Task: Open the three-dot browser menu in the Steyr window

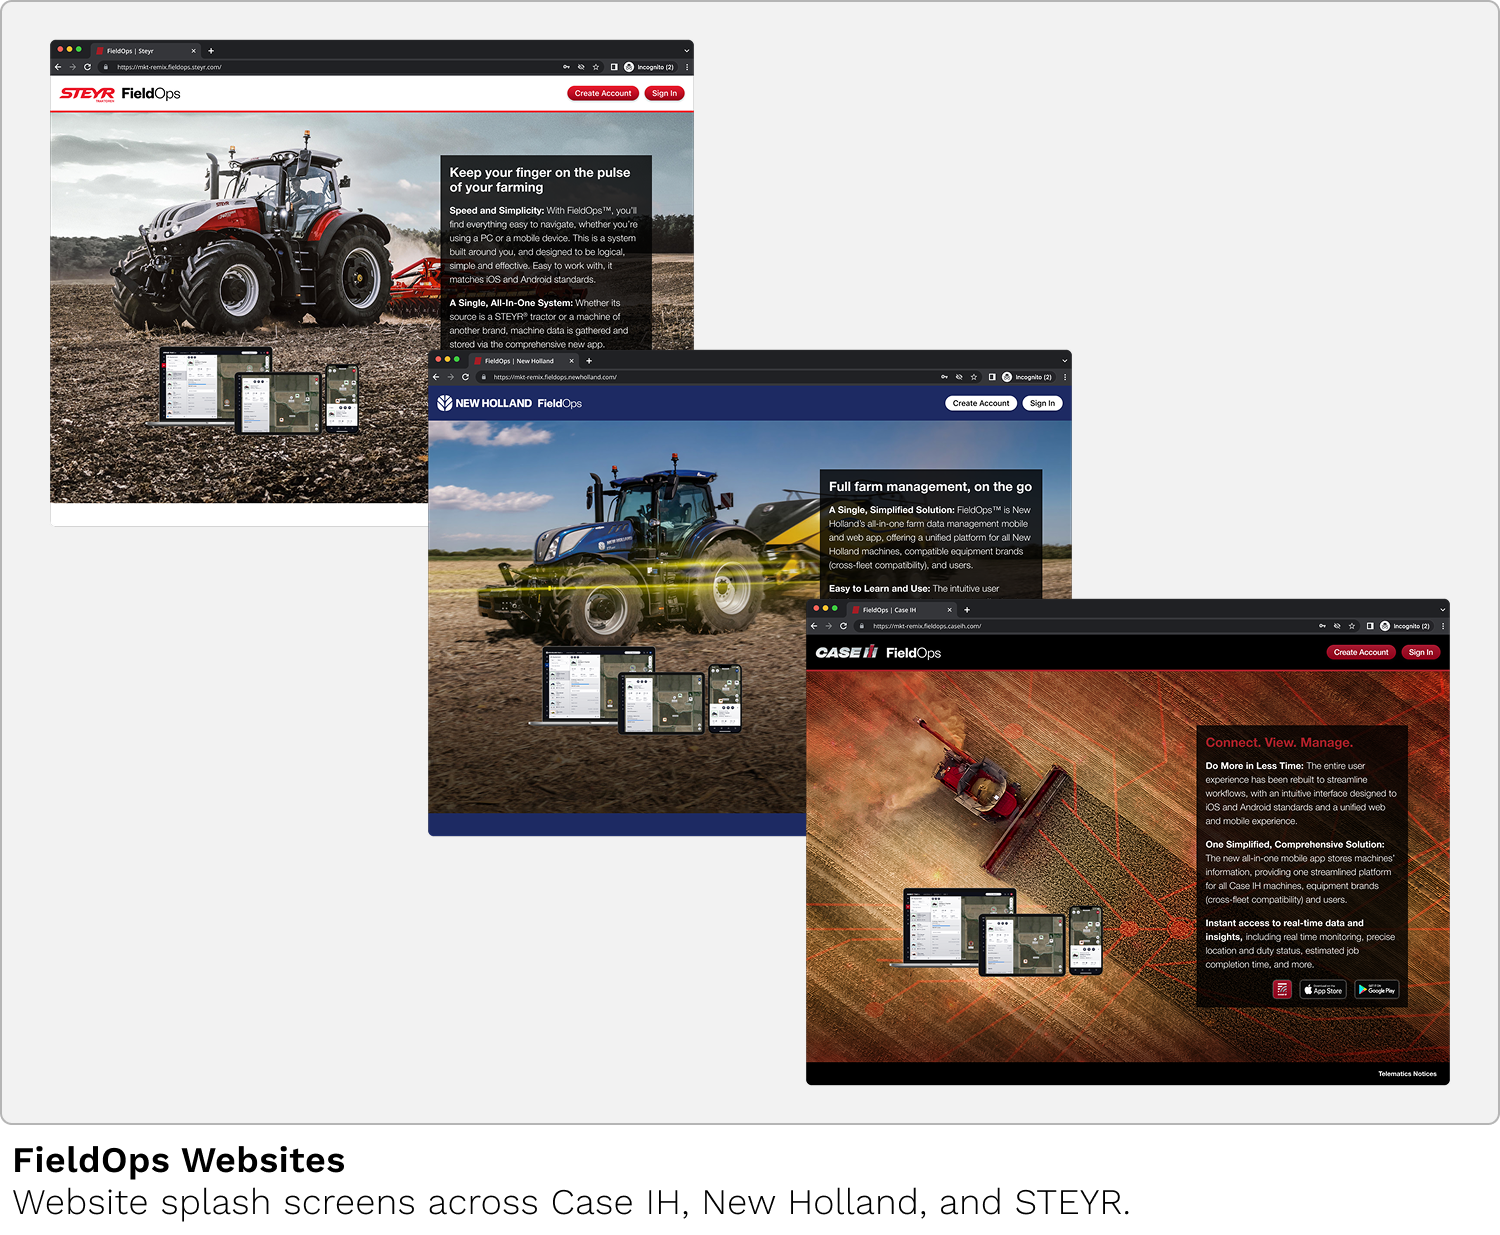Action: pos(687,67)
